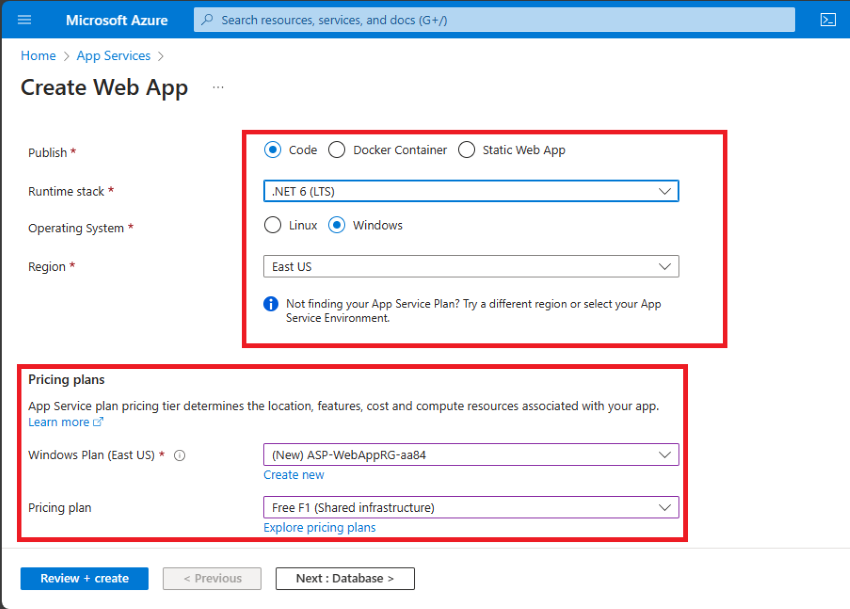
Task: Click the Microsoft Azure logo
Action: point(116,19)
